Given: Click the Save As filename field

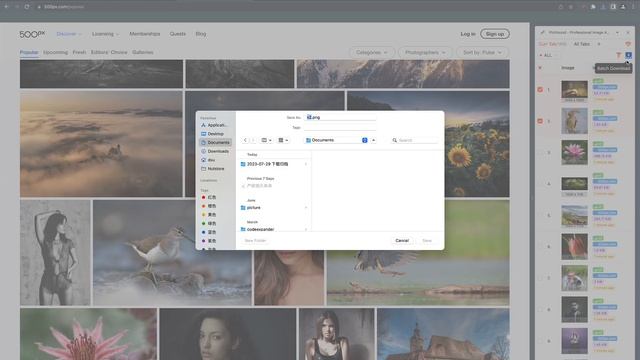Looking at the screenshot, I should [340, 117].
